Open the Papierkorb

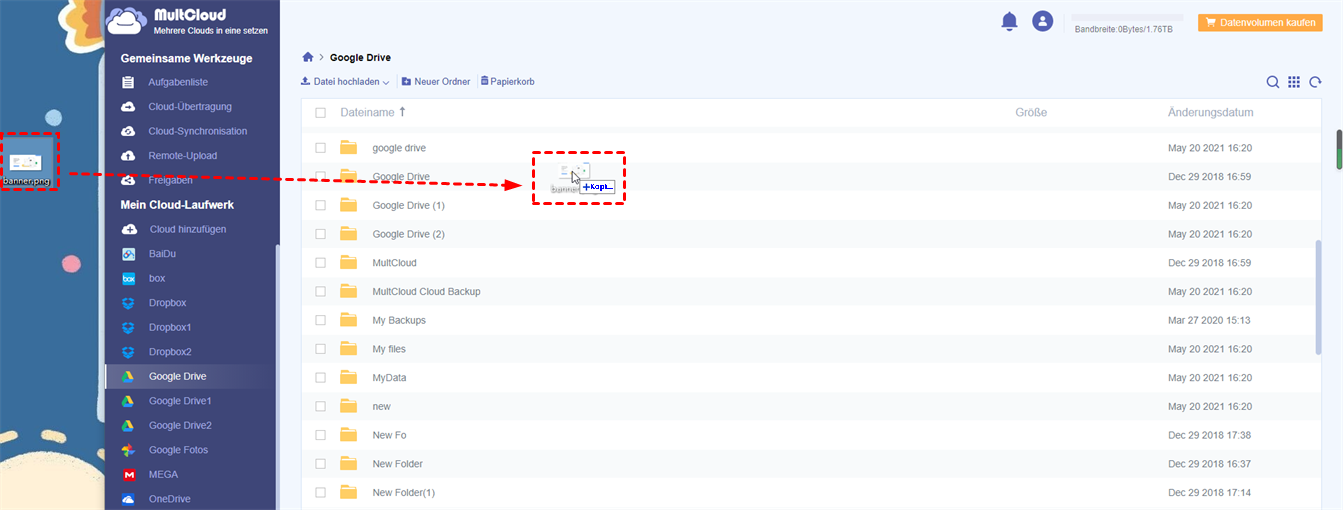click(507, 81)
